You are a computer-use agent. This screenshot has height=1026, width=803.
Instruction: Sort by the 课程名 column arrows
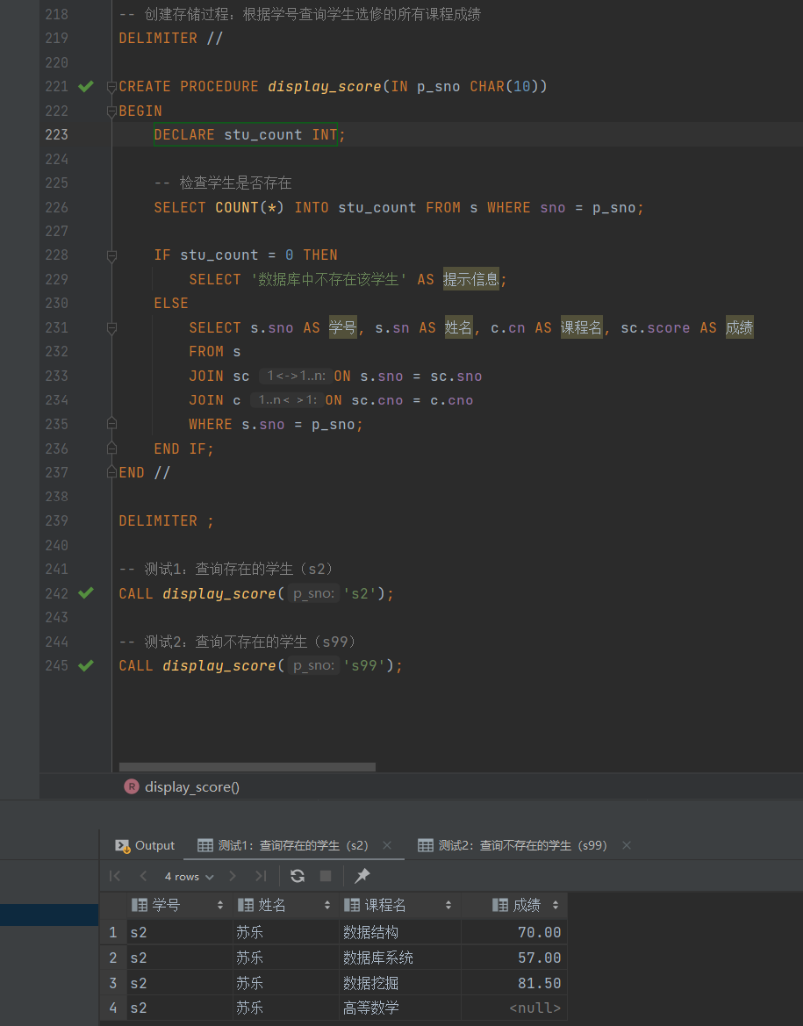tap(448, 906)
